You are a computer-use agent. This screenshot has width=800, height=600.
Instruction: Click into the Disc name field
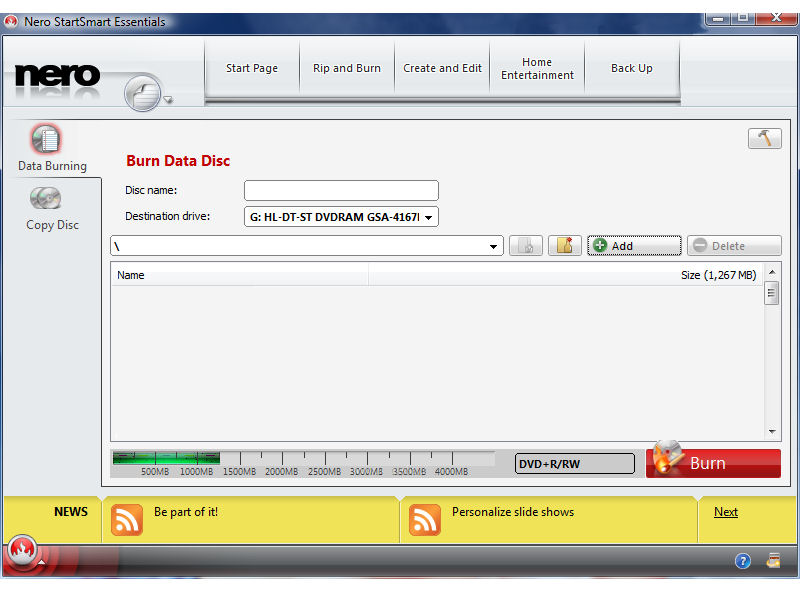pyautogui.click(x=341, y=190)
